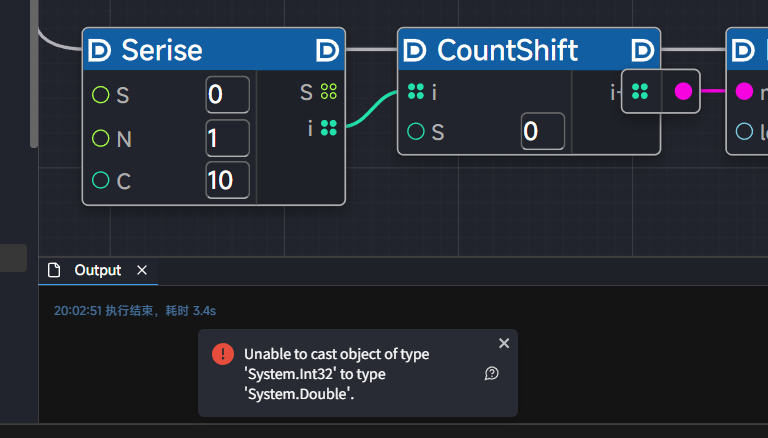Viewport: 768px width, 438px height.
Task: Select the C input port circle on Serise
Action: (x=100, y=180)
